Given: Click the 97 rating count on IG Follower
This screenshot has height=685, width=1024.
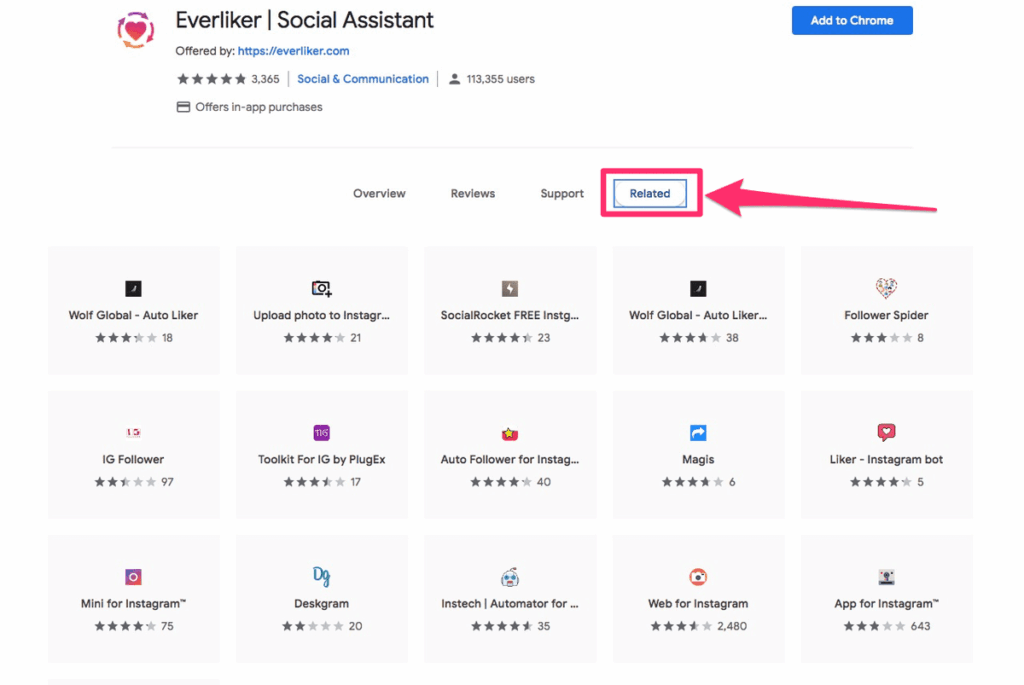Looking at the screenshot, I should pos(168,483).
